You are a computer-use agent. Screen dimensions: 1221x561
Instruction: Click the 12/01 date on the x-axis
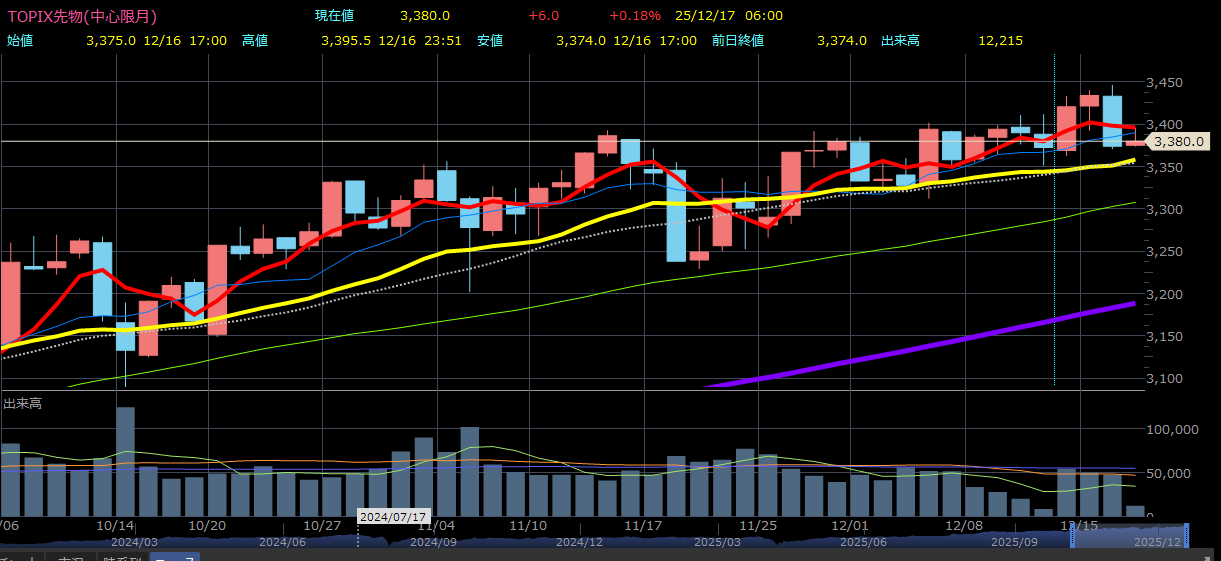click(x=848, y=525)
